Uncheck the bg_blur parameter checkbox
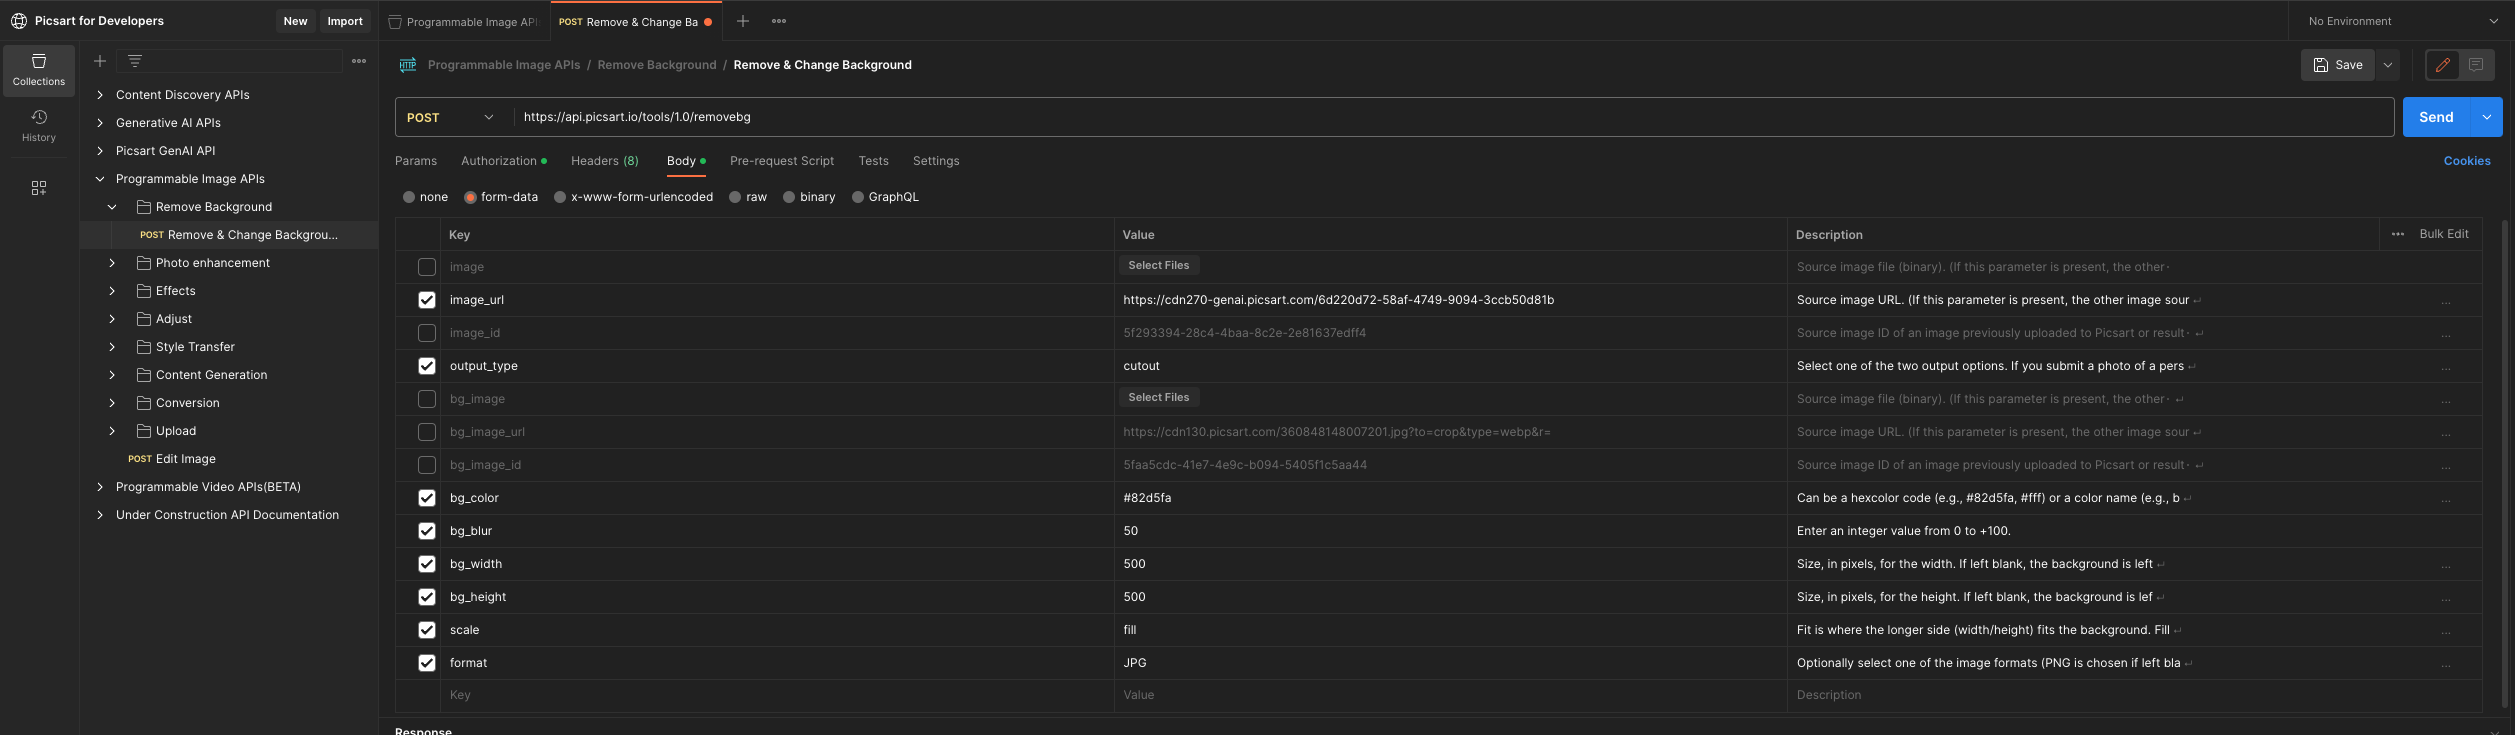Image resolution: width=2515 pixels, height=735 pixels. pos(427,531)
